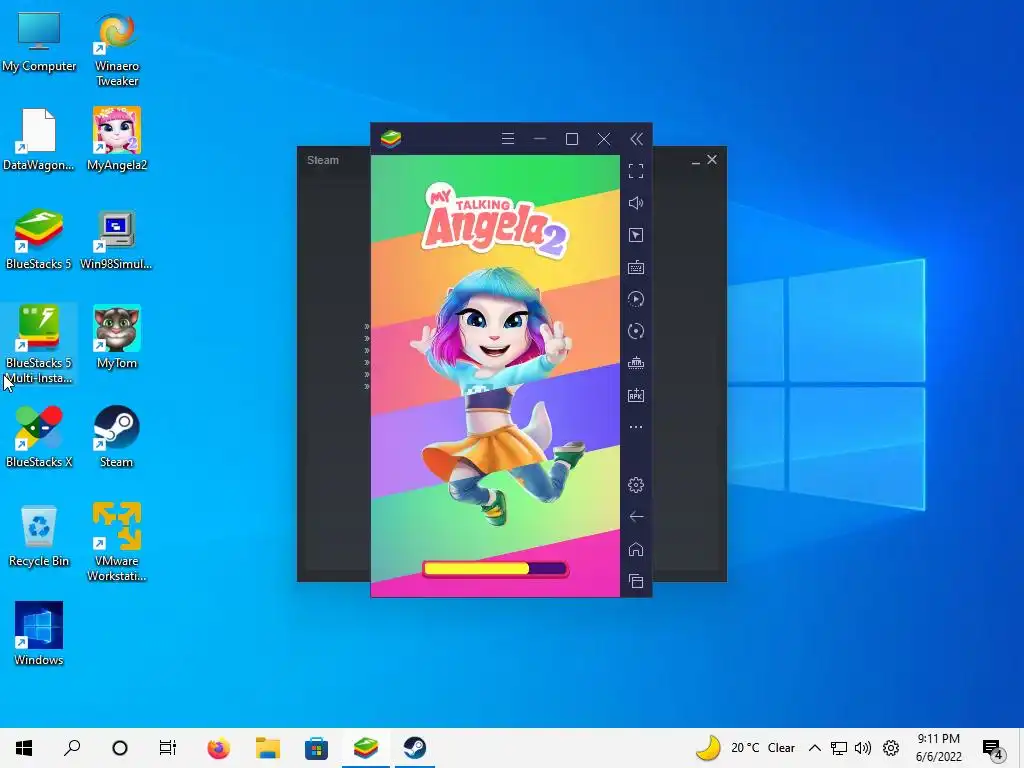Open clock showing 9:11 PM 6/6/2022

pos(938,748)
